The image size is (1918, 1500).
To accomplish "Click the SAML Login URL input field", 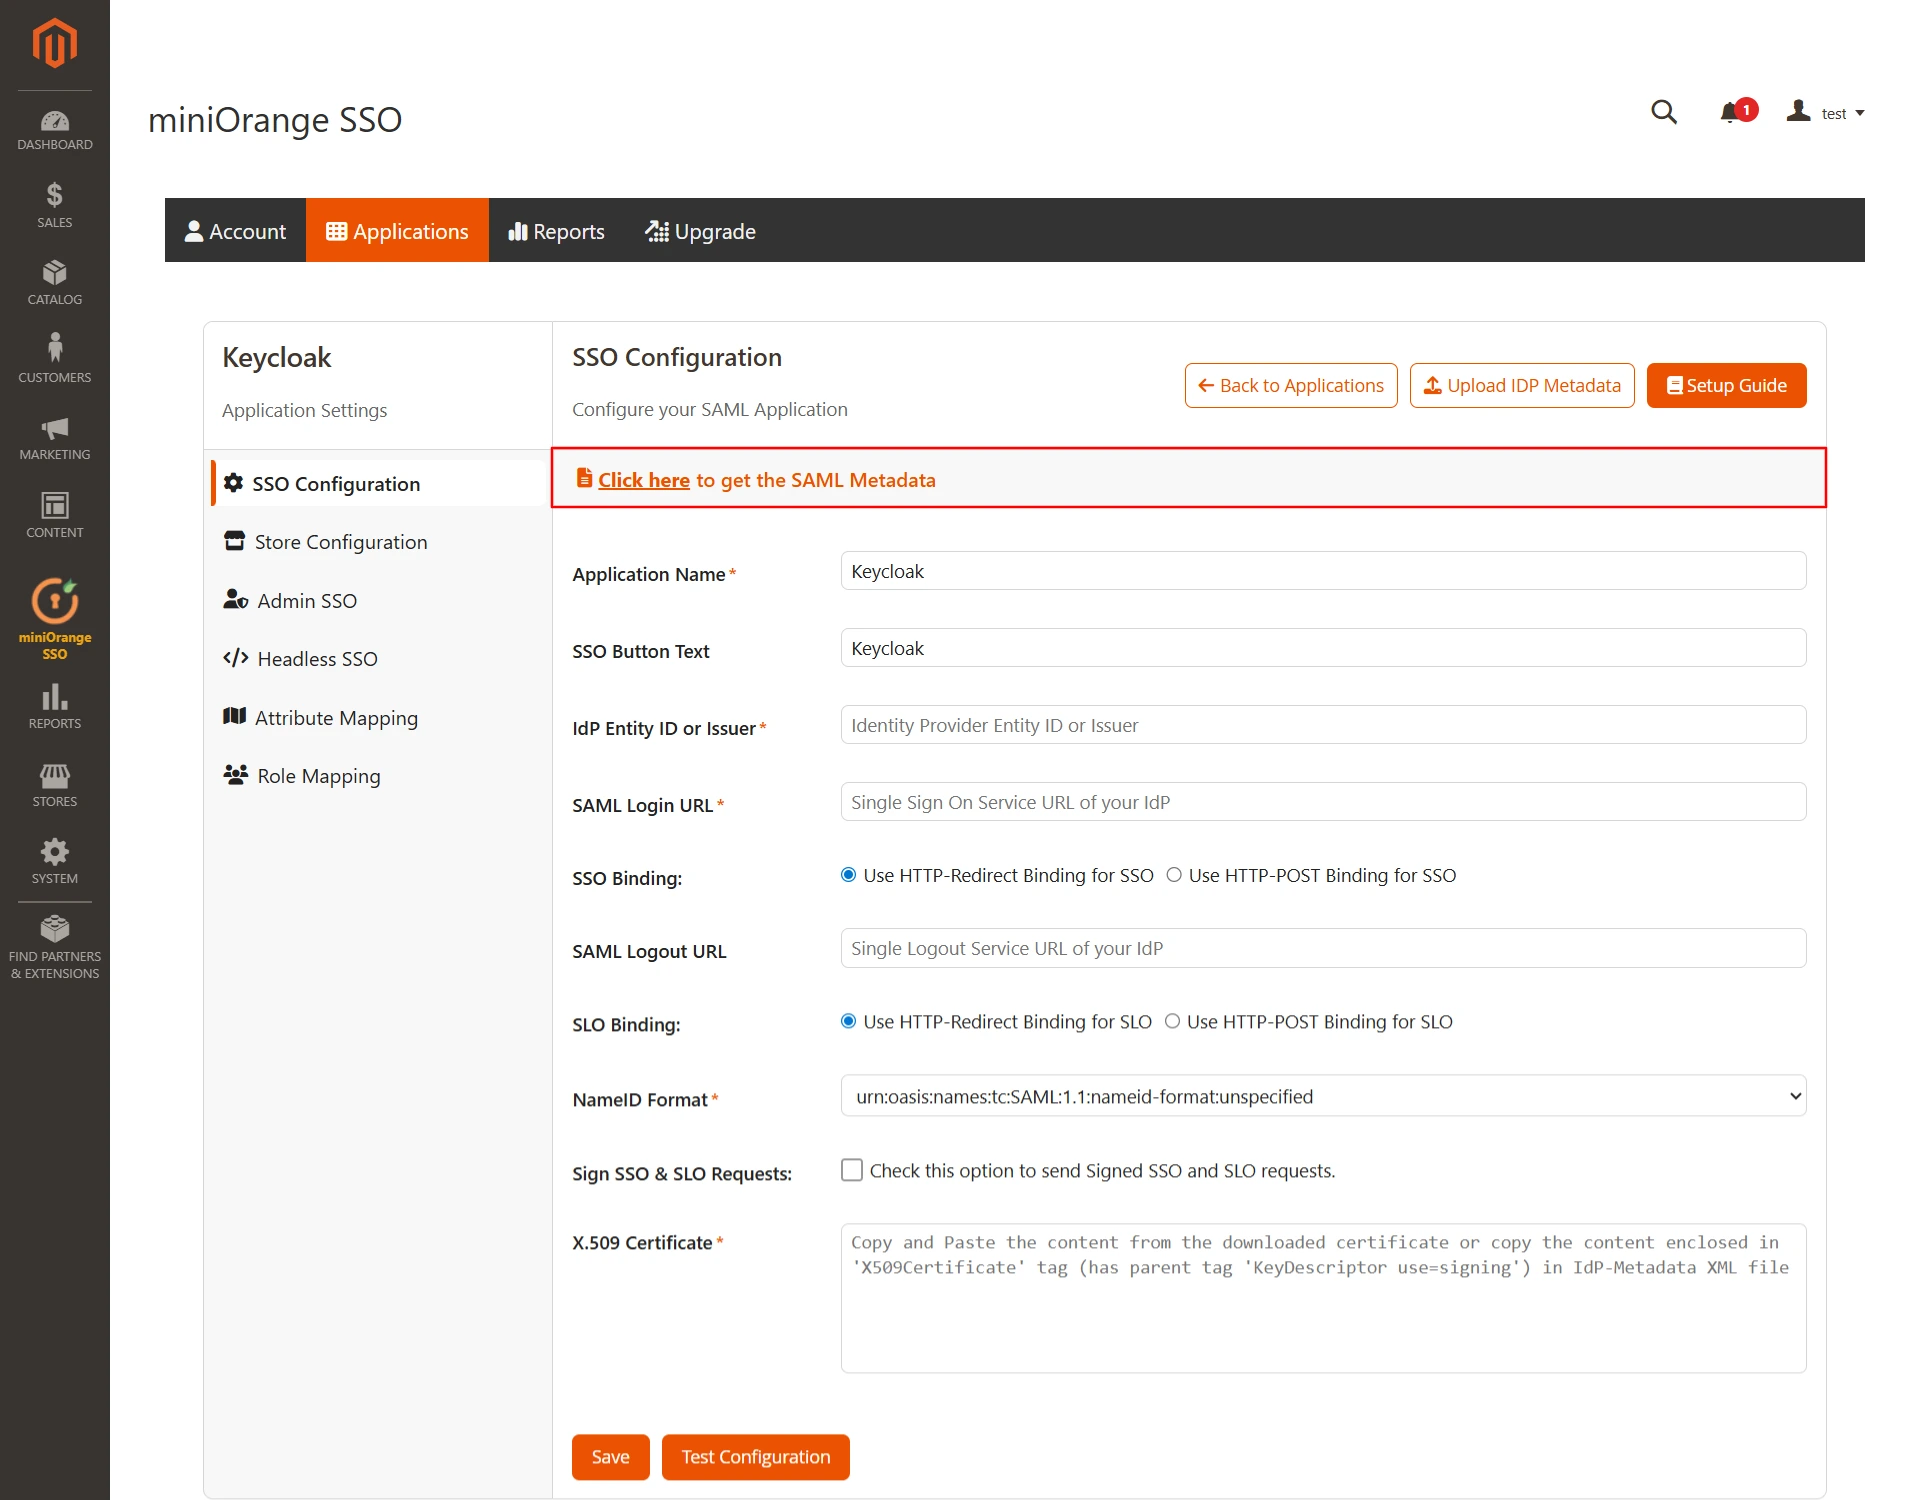I will pyautogui.click(x=1322, y=801).
